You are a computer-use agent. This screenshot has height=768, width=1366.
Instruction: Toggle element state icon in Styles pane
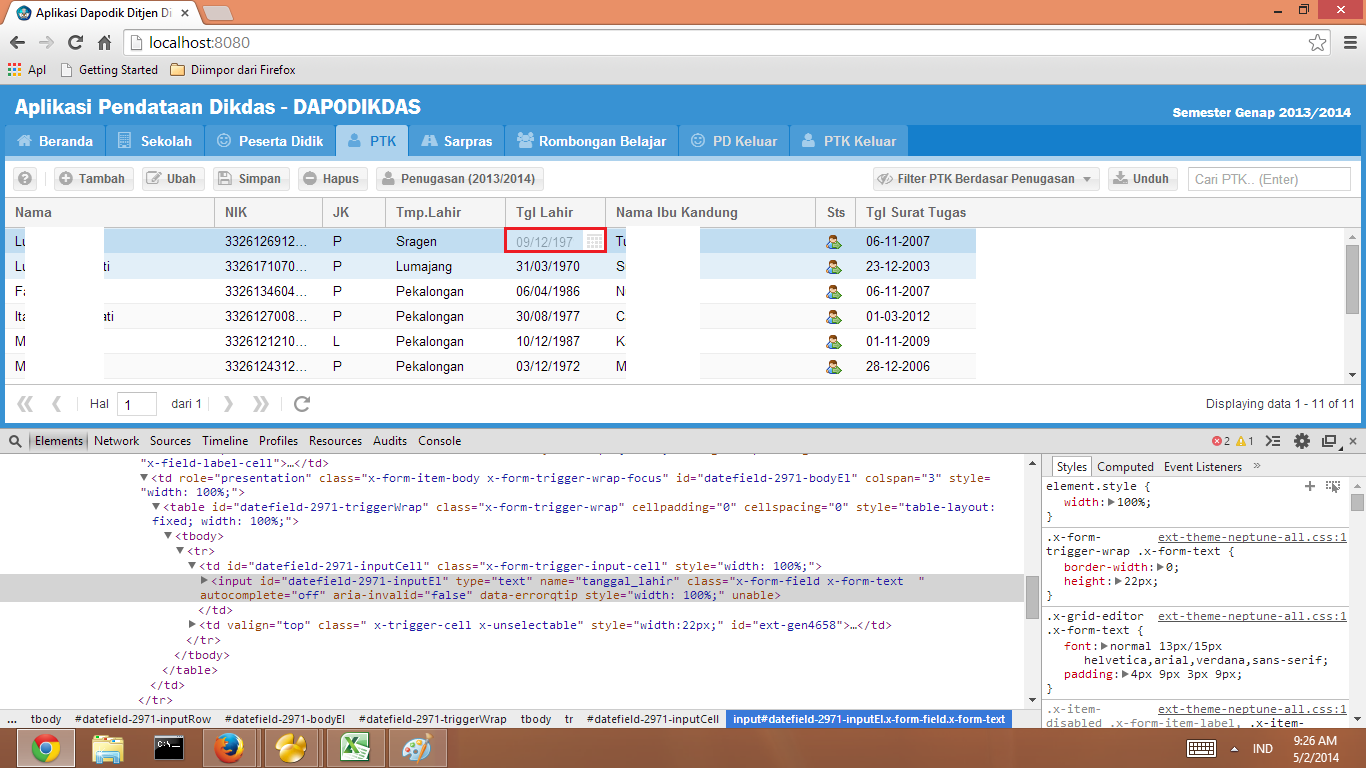click(x=1333, y=486)
